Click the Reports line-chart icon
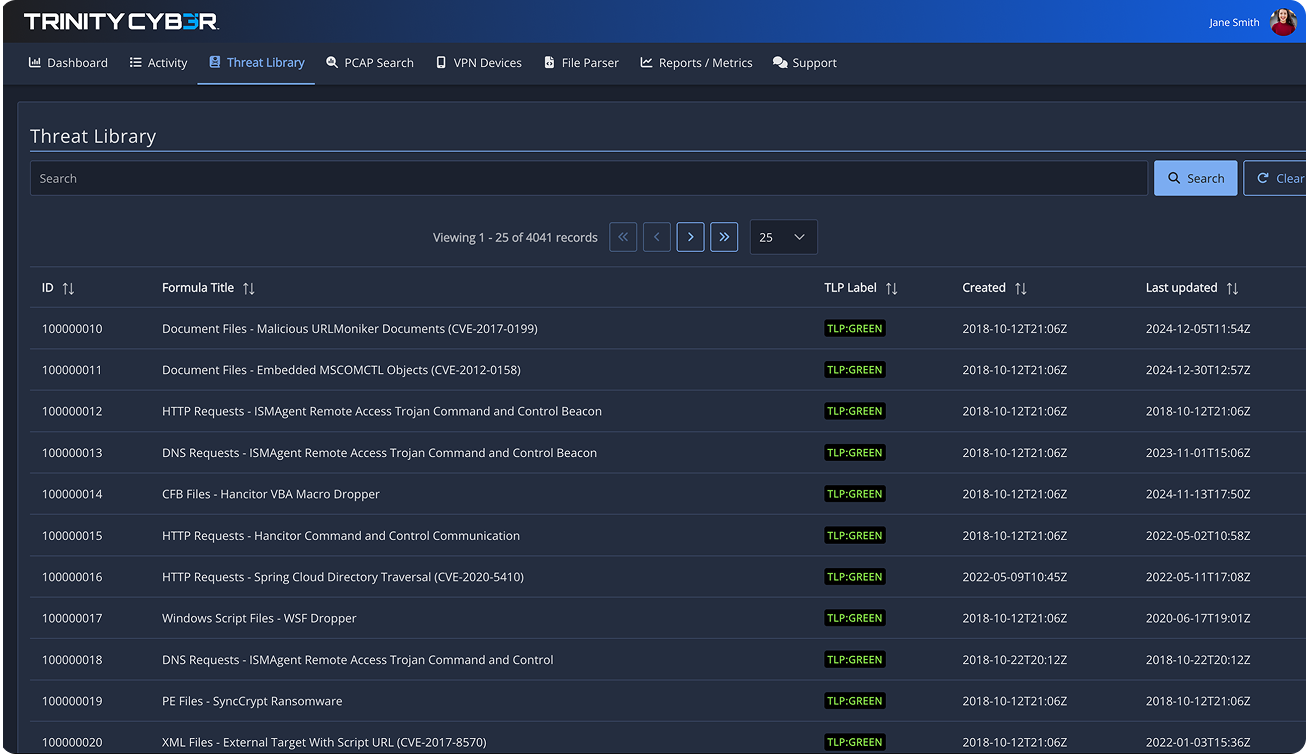This screenshot has height=754, width=1306. click(x=647, y=62)
